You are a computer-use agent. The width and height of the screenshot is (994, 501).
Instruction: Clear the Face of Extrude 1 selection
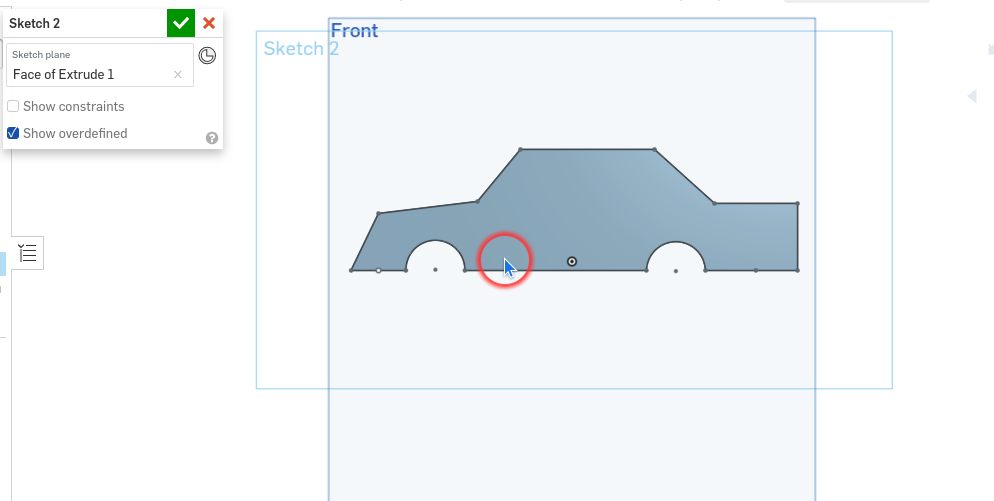(x=178, y=75)
